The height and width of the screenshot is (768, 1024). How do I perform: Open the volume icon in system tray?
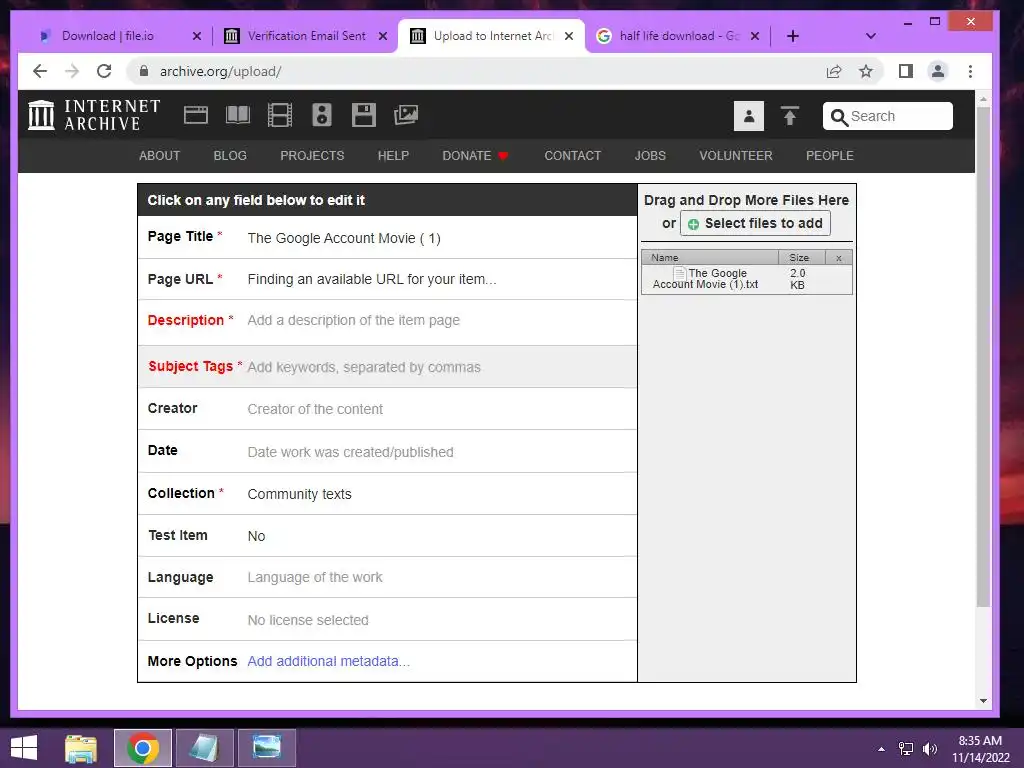click(929, 749)
